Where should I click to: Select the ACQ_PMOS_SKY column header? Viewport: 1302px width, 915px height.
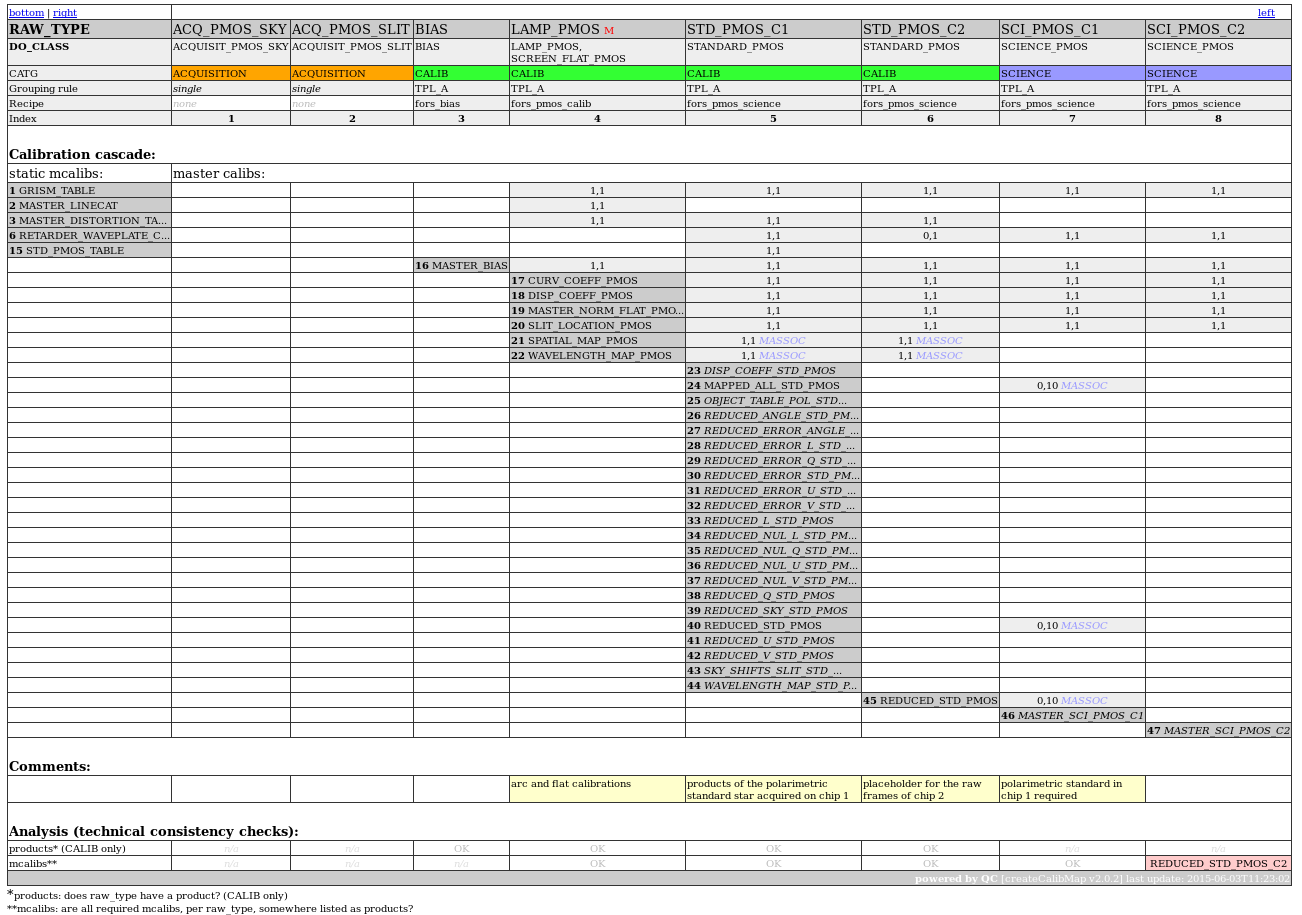click(230, 30)
